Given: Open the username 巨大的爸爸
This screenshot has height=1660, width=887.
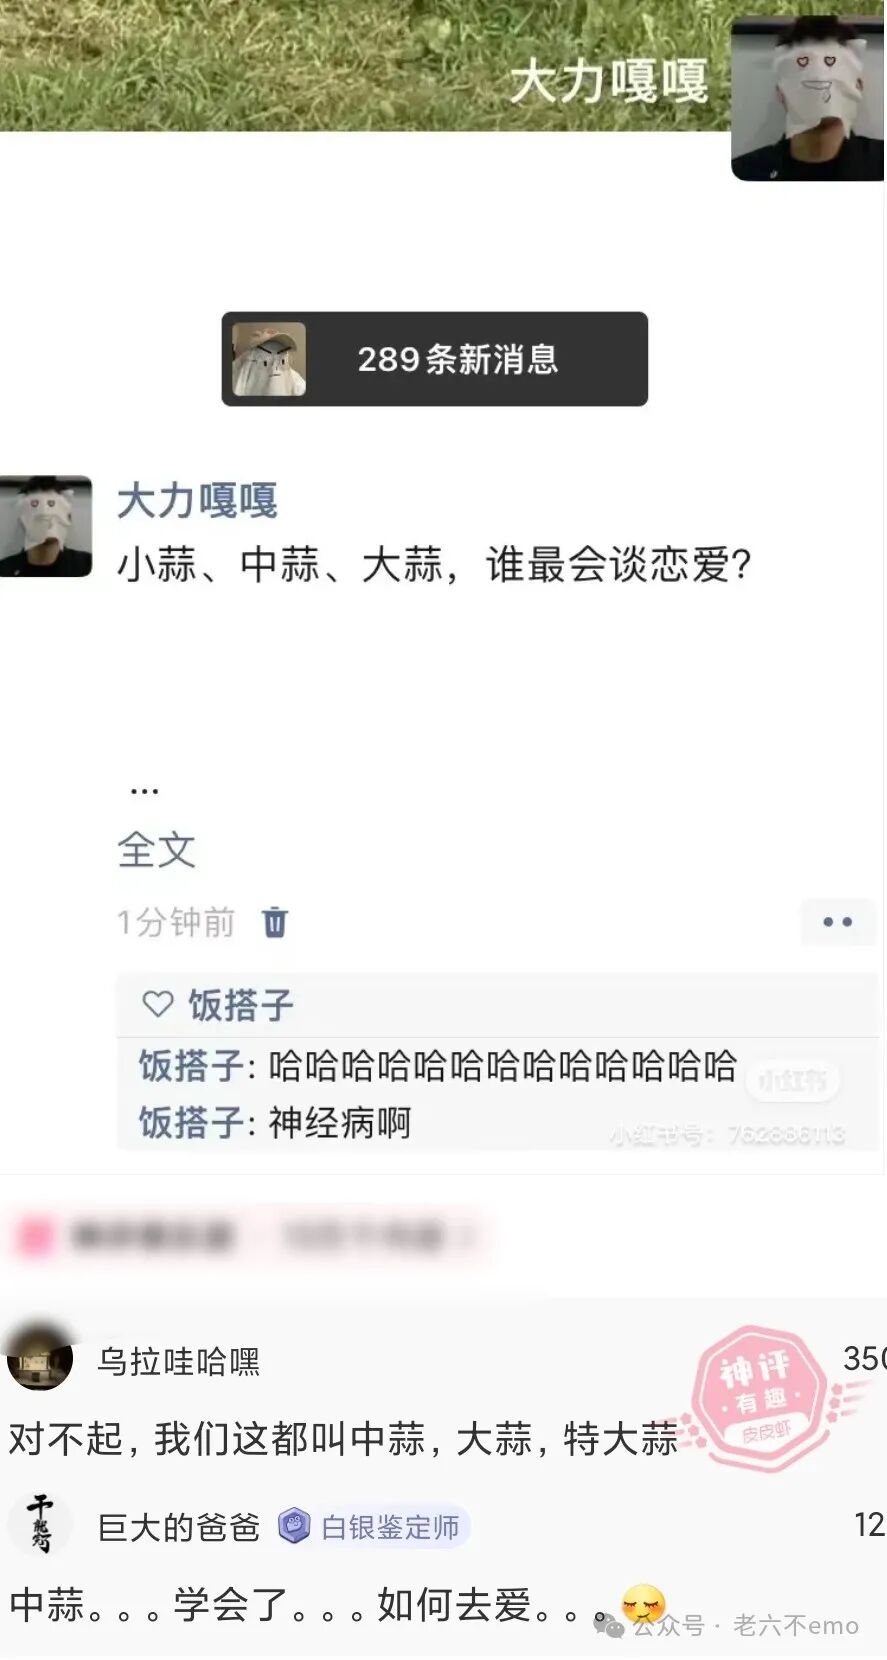Looking at the screenshot, I should click(x=179, y=1527).
